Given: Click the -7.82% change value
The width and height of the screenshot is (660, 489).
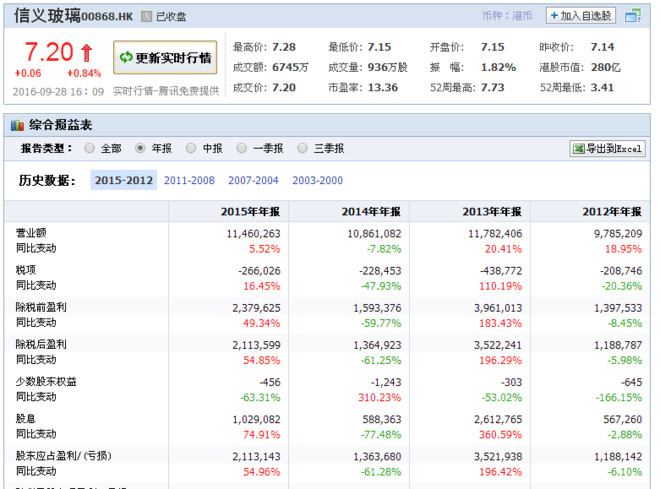Looking at the screenshot, I should click(383, 249).
